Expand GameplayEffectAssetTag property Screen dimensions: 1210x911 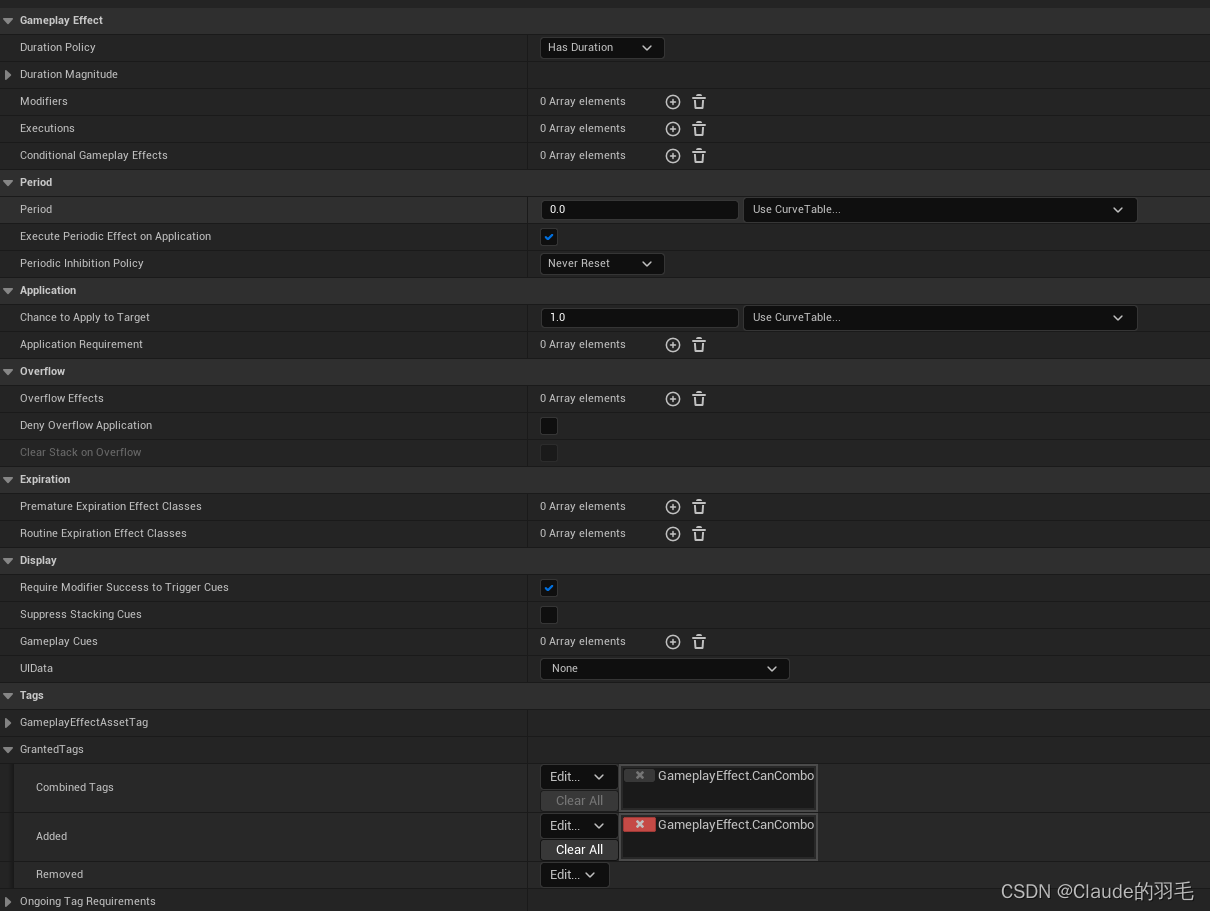point(8,723)
